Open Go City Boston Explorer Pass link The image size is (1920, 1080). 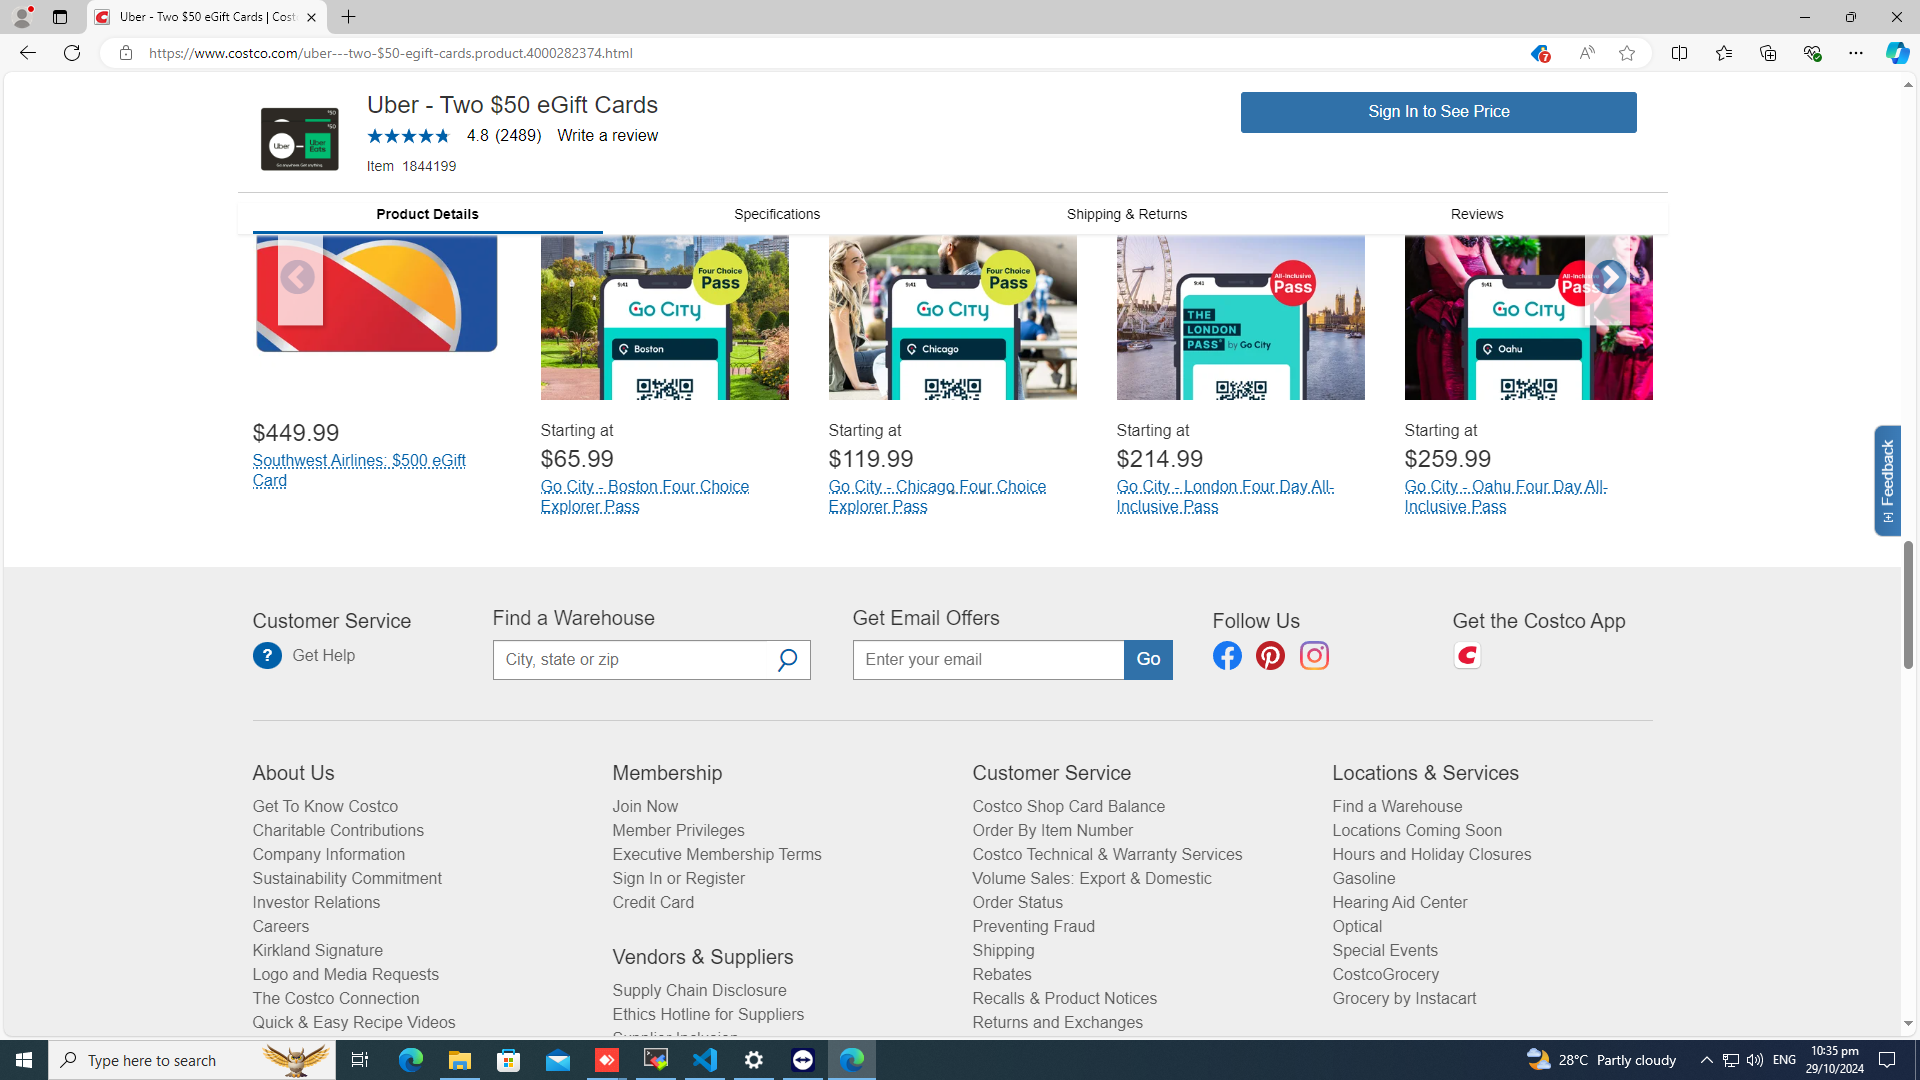(645, 497)
